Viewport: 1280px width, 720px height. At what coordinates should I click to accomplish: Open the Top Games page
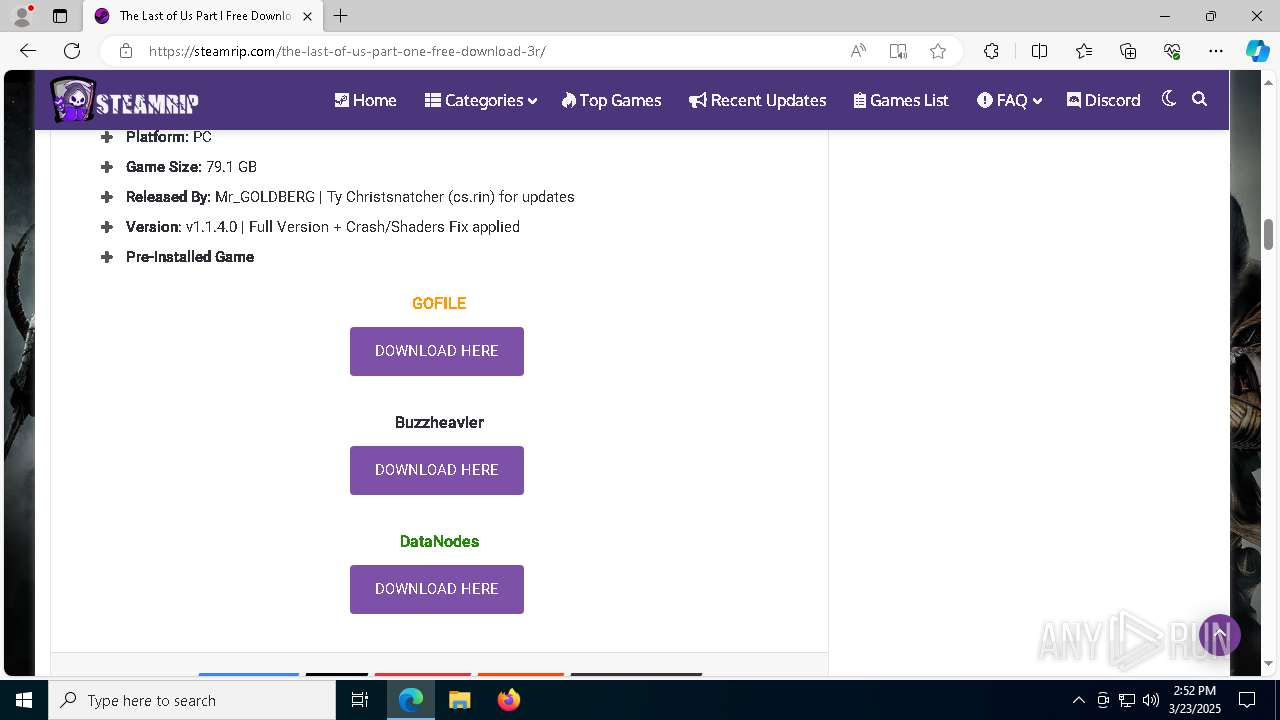611,100
